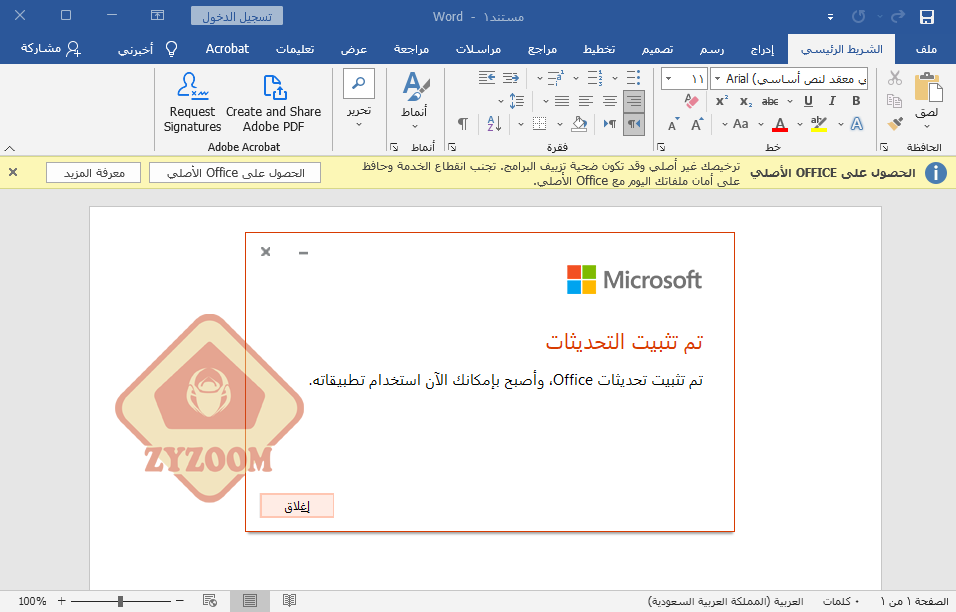This screenshot has height=612, width=956.
Task: Switch to the إدراج tab
Action: pyautogui.click(x=762, y=49)
